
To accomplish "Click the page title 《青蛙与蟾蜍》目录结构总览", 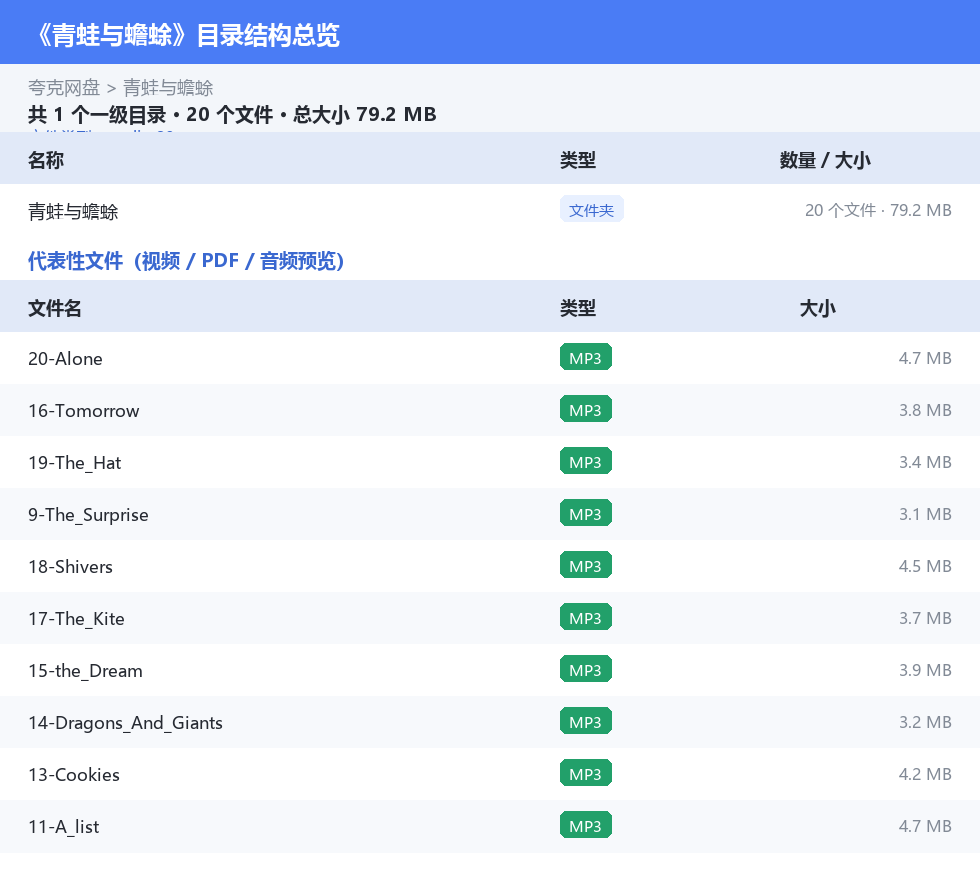I will click(x=185, y=35).
